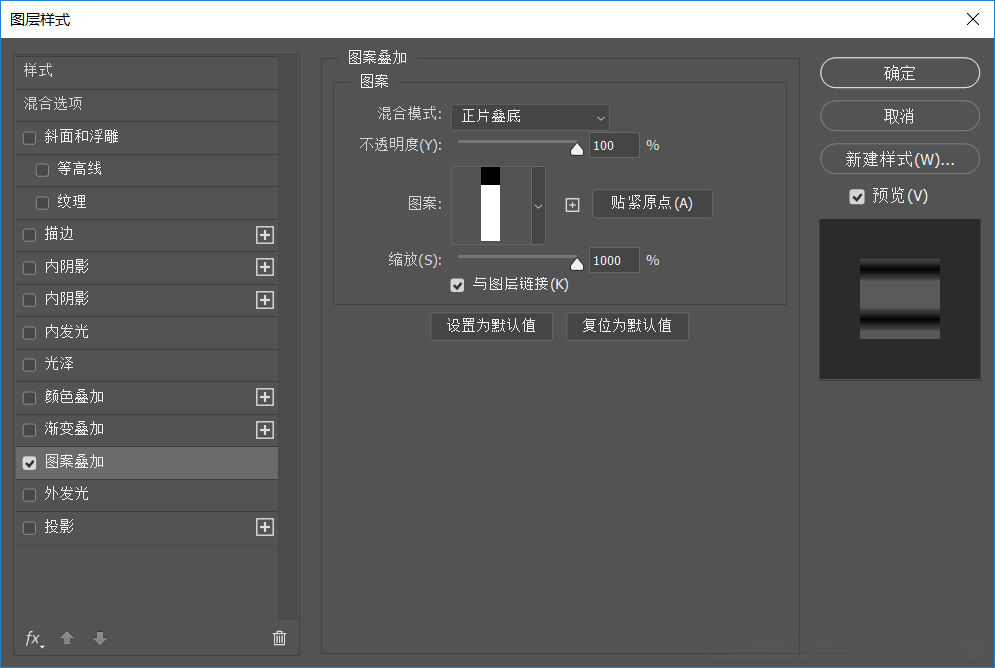Open the 混合模式 blend mode dropdown

pos(530,117)
